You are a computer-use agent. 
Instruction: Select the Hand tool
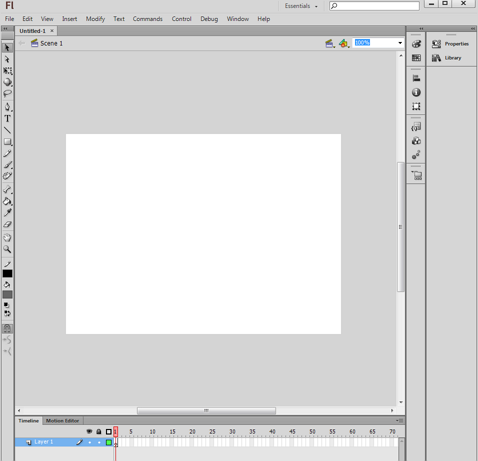pos(7,238)
